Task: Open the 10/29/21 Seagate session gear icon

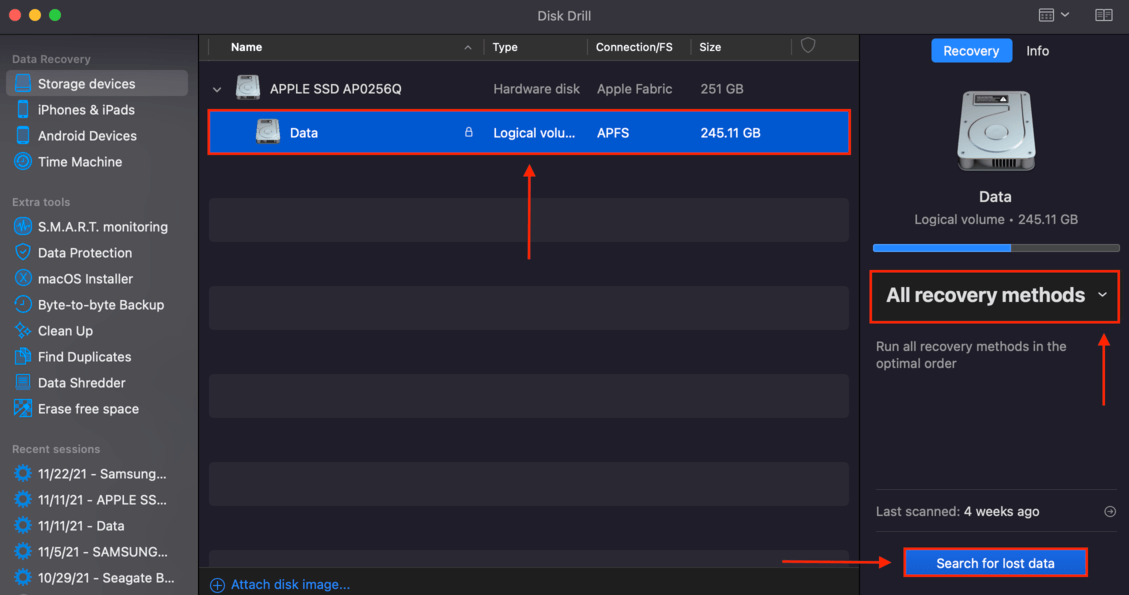Action: coord(23,577)
